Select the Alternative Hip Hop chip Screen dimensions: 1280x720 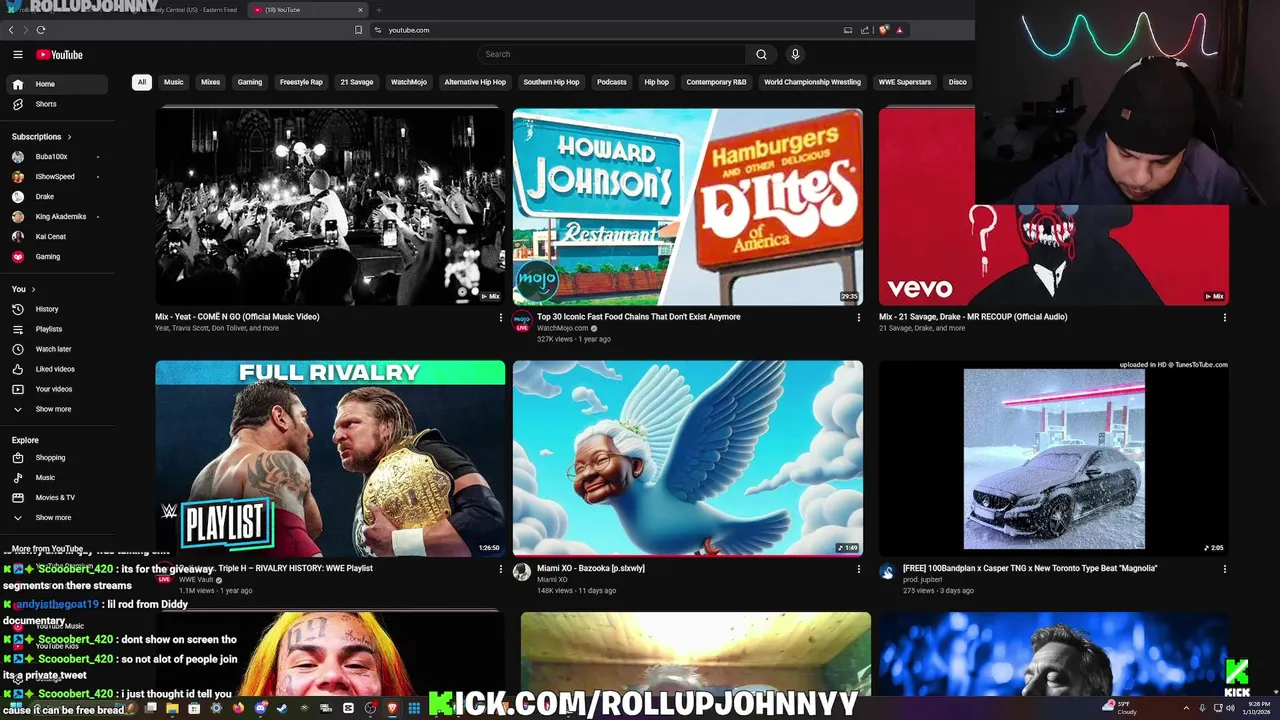pos(475,82)
